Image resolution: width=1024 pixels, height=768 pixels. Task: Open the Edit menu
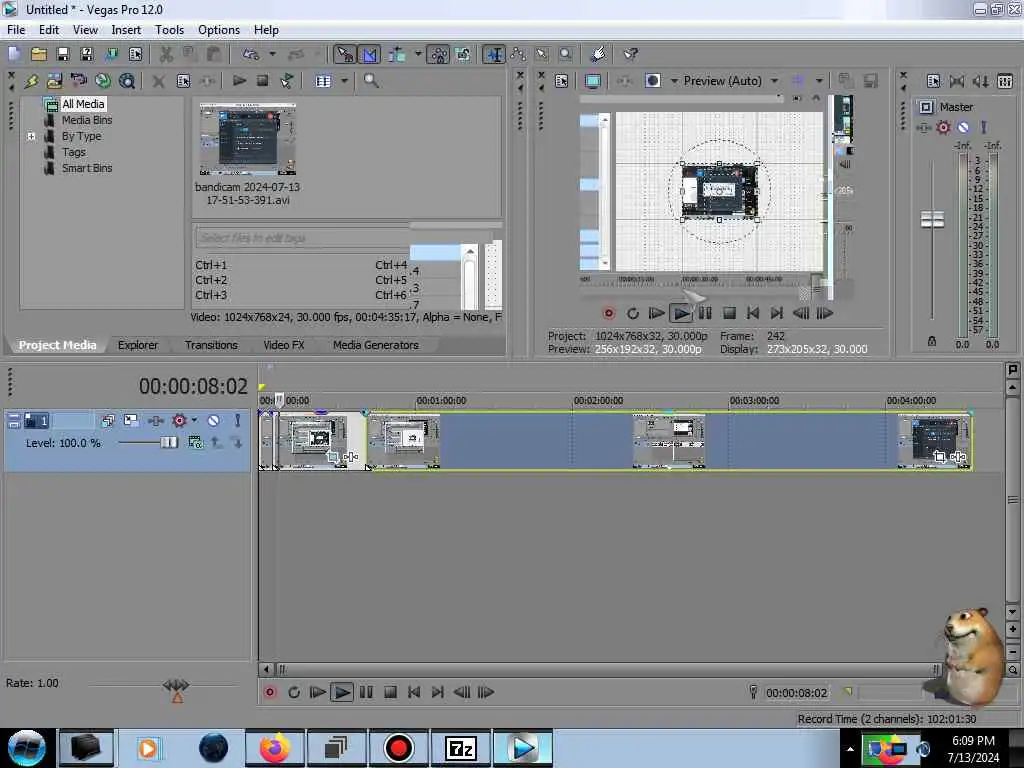click(x=48, y=30)
